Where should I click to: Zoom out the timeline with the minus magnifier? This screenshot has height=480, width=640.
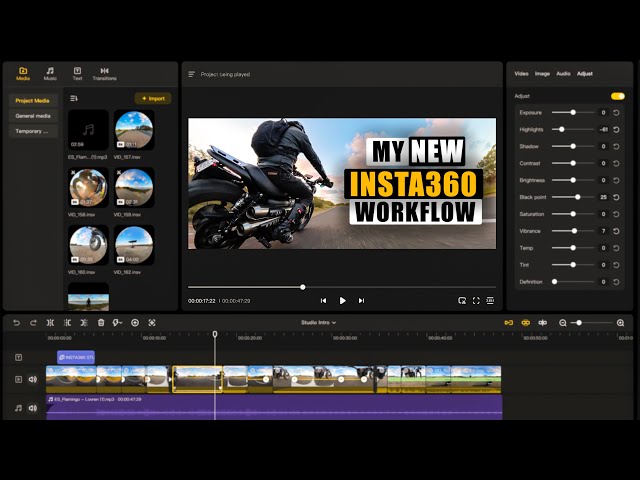point(562,323)
